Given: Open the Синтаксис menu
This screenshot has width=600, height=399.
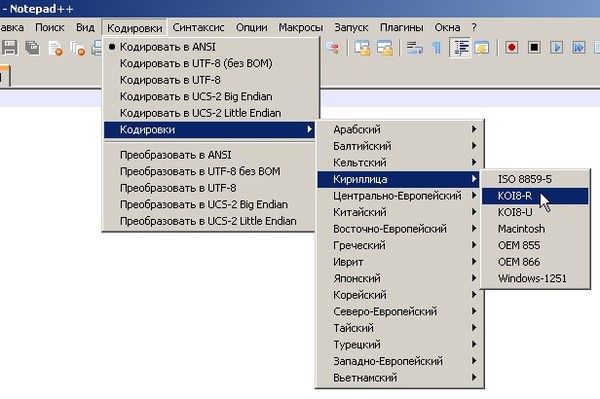Looking at the screenshot, I should 198,28.
